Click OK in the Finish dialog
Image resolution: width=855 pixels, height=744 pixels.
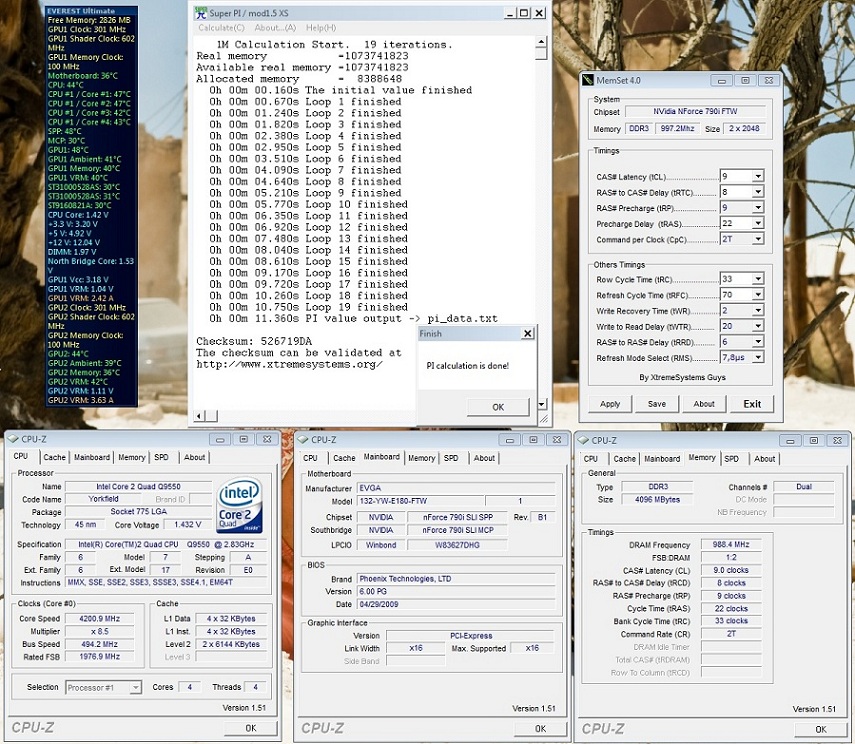pos(498,407)
